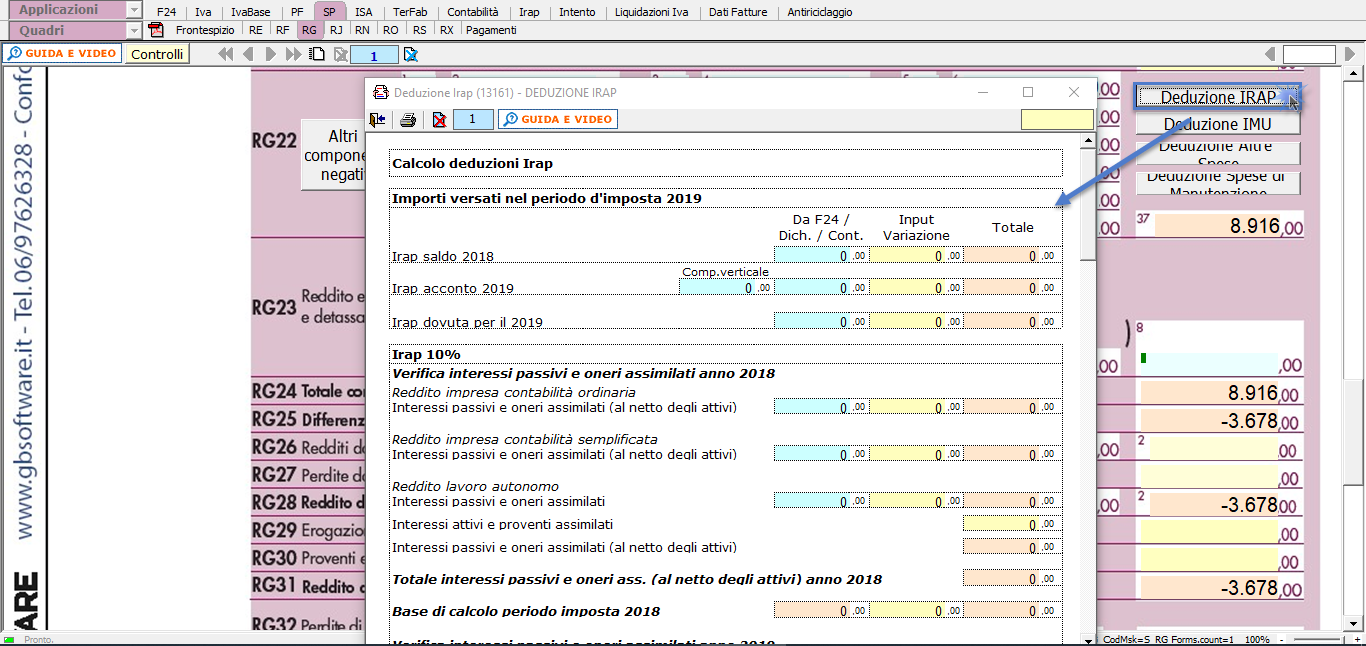1366x646 pixels.
Task: Open the Antiriciclaggio tab
Action: coord(820,12)
